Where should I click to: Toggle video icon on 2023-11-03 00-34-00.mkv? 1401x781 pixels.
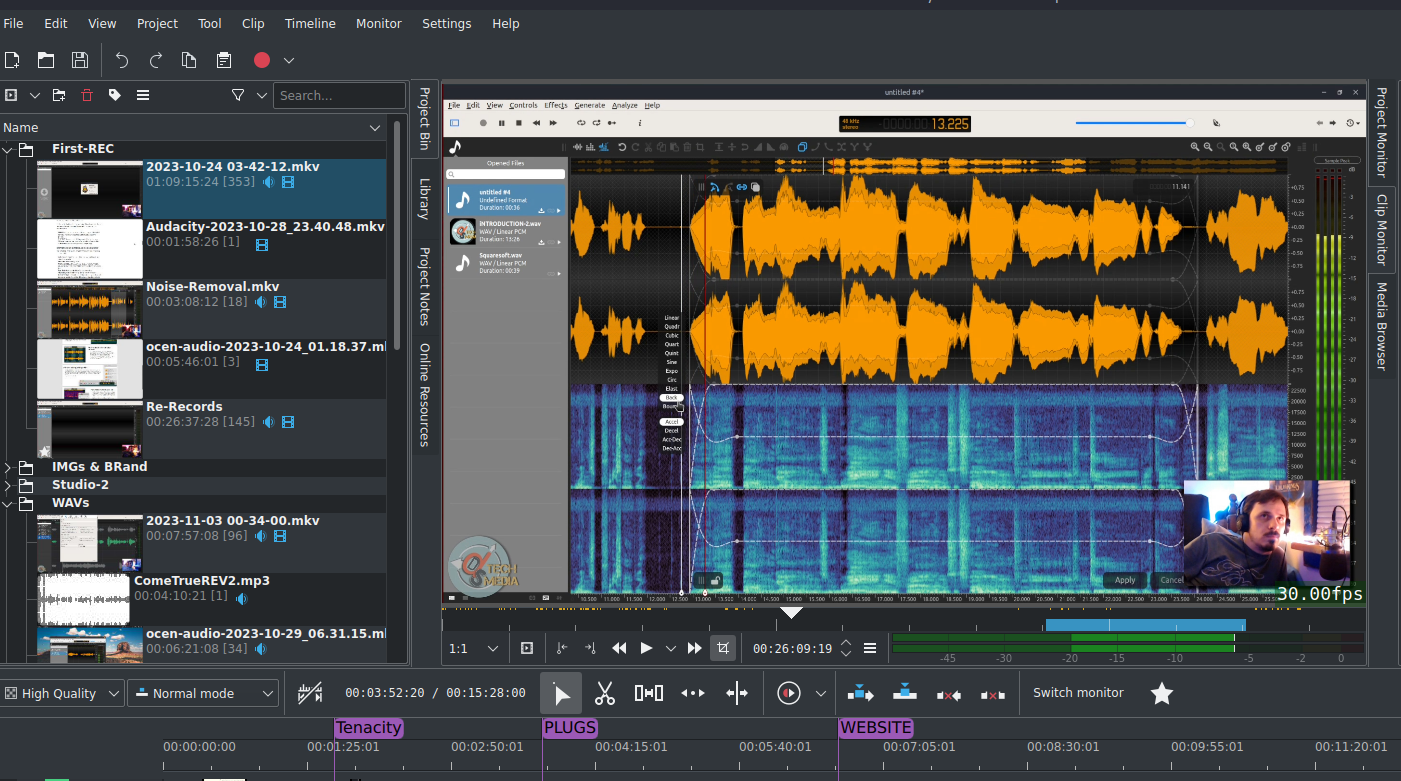point(280,536)
